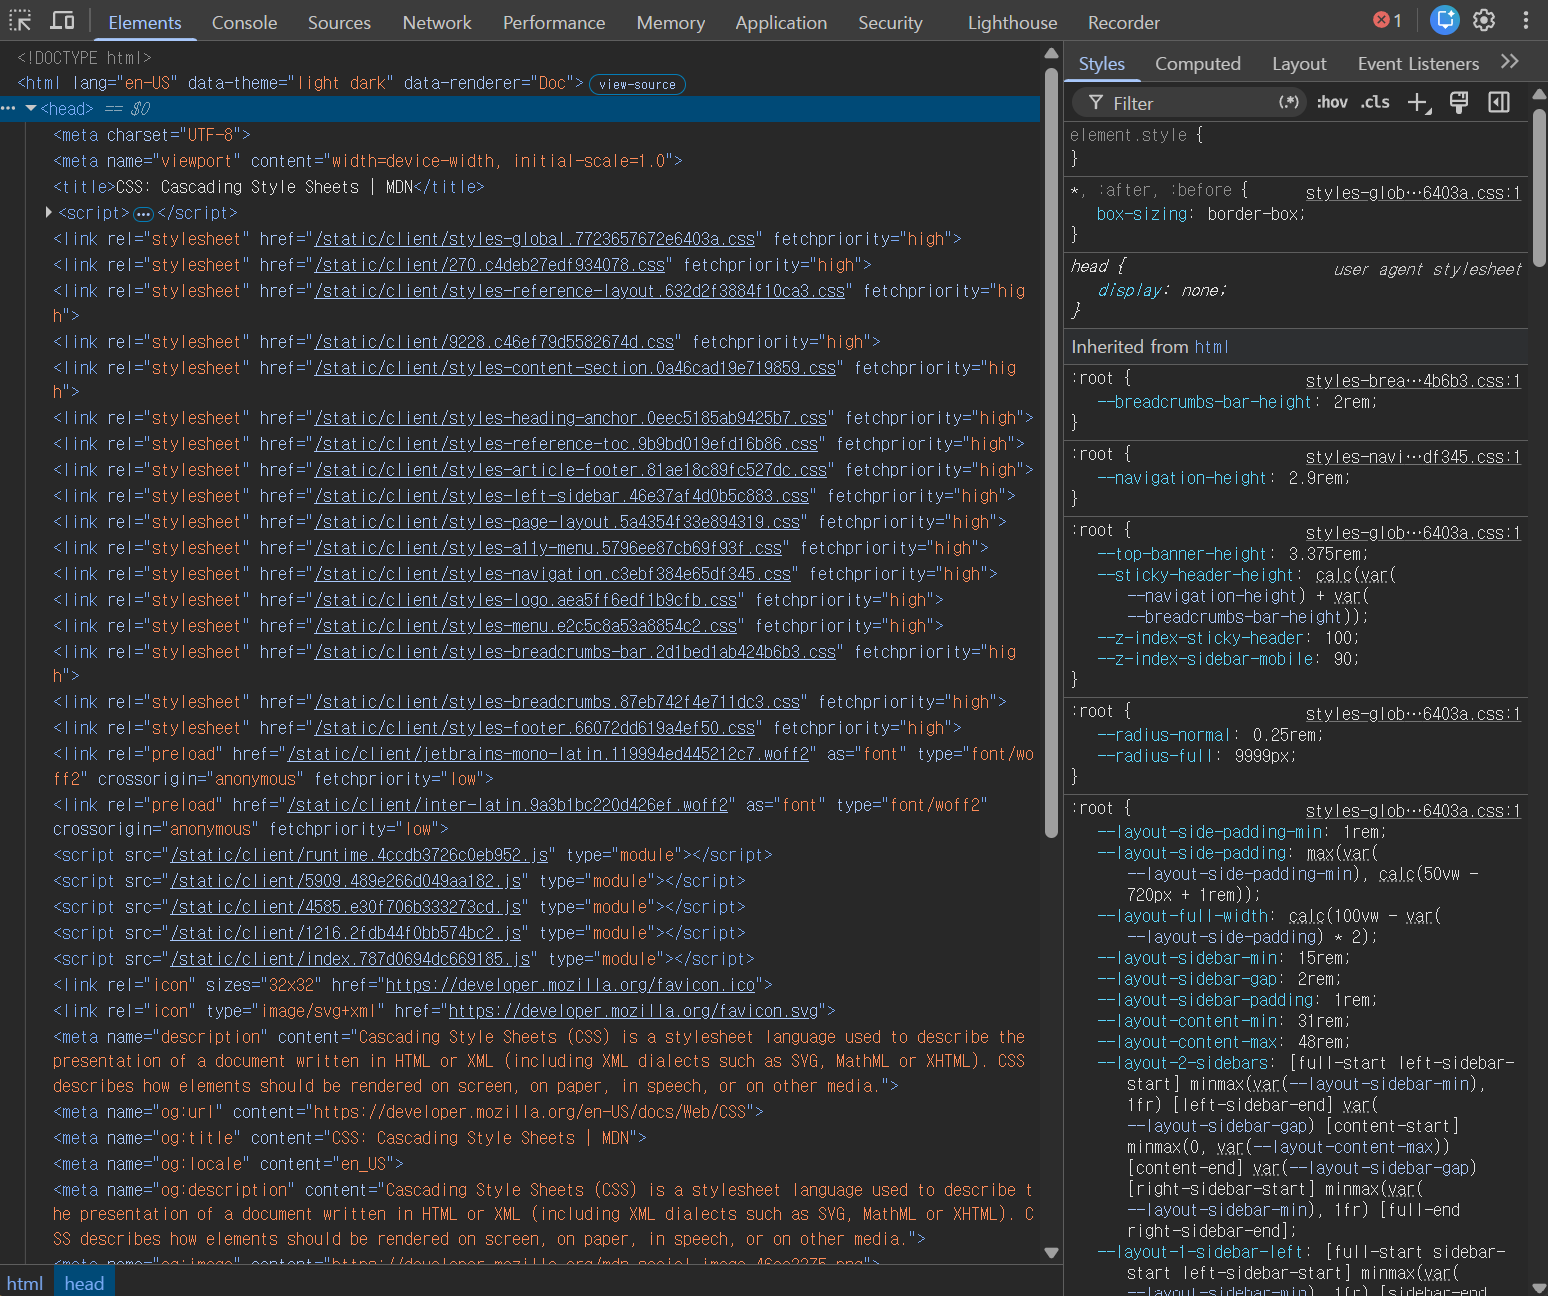Viewport: 1548px width, 1296px height.
Task: Toggle the :hov element state button
Action: point(1332,102)
